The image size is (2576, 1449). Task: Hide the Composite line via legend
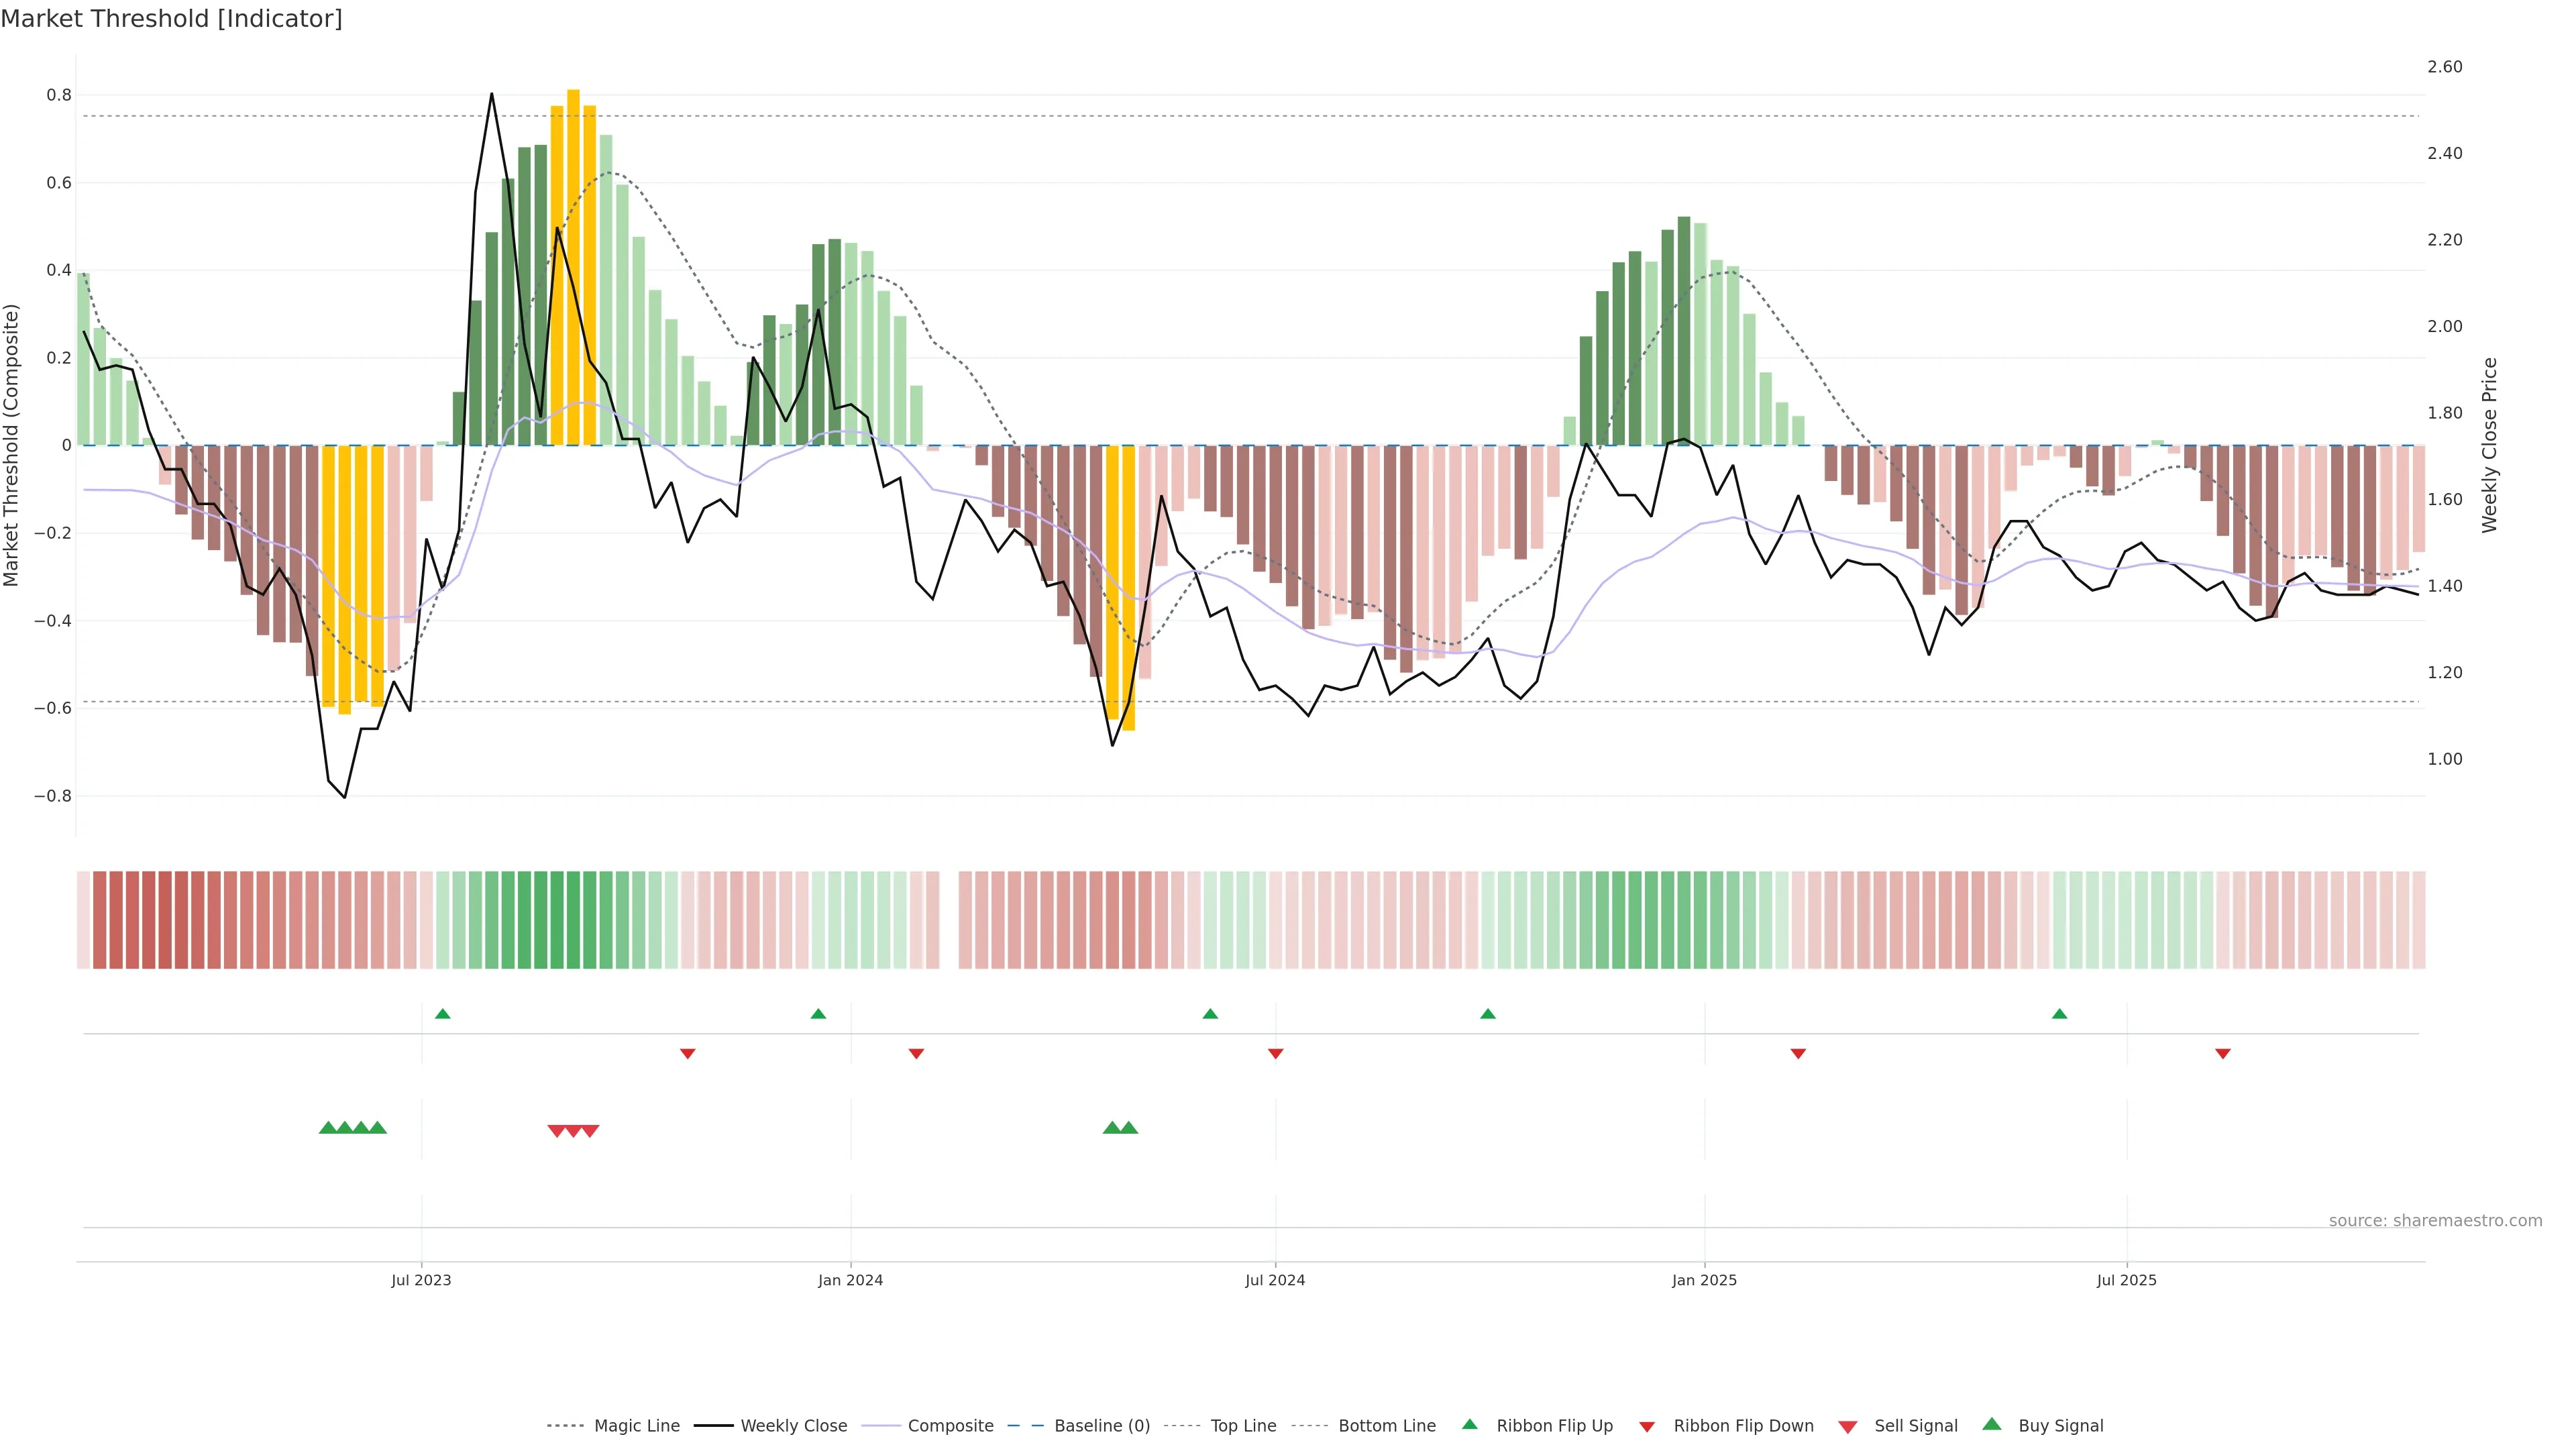tap(950, 1426)
